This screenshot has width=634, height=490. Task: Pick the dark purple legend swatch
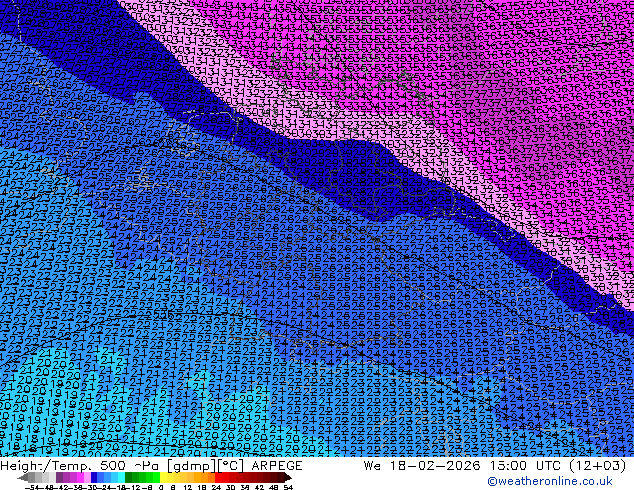coord(59,477)
